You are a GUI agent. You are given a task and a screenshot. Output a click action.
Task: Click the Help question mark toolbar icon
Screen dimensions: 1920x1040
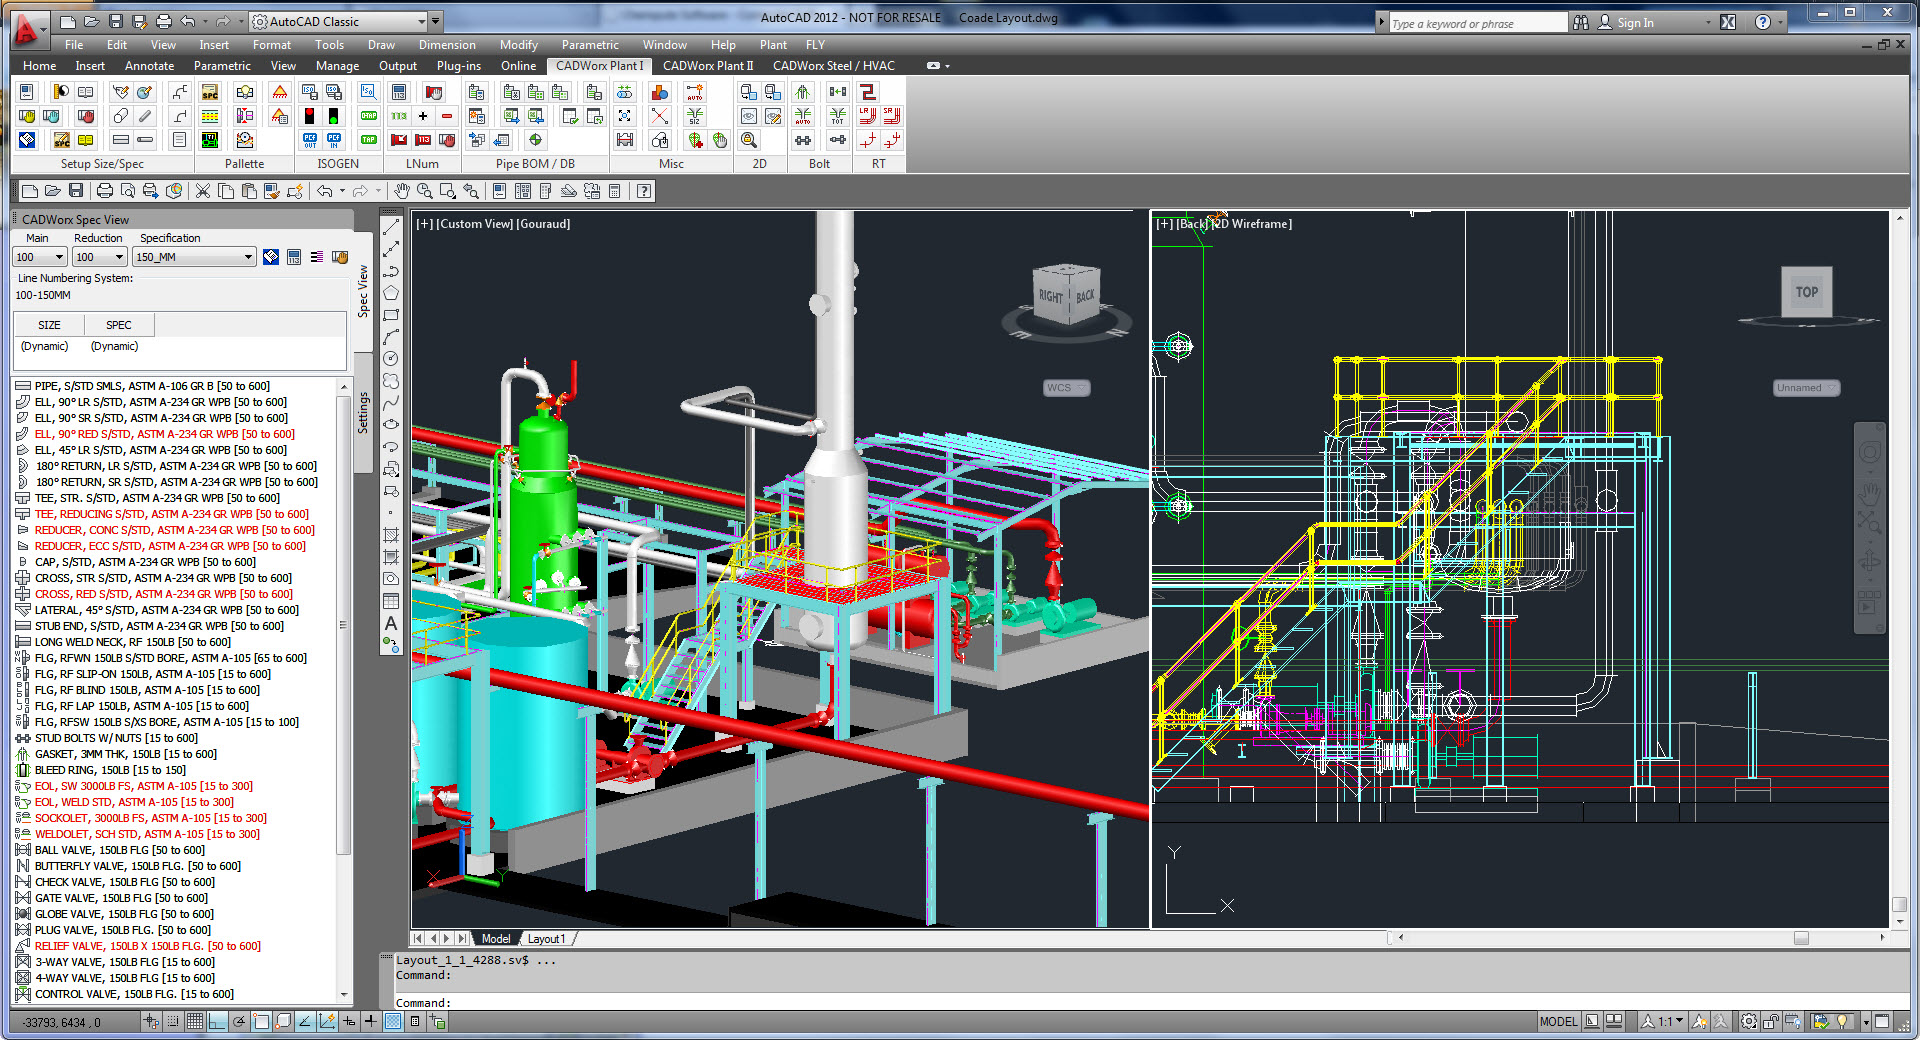pos(644,191)
